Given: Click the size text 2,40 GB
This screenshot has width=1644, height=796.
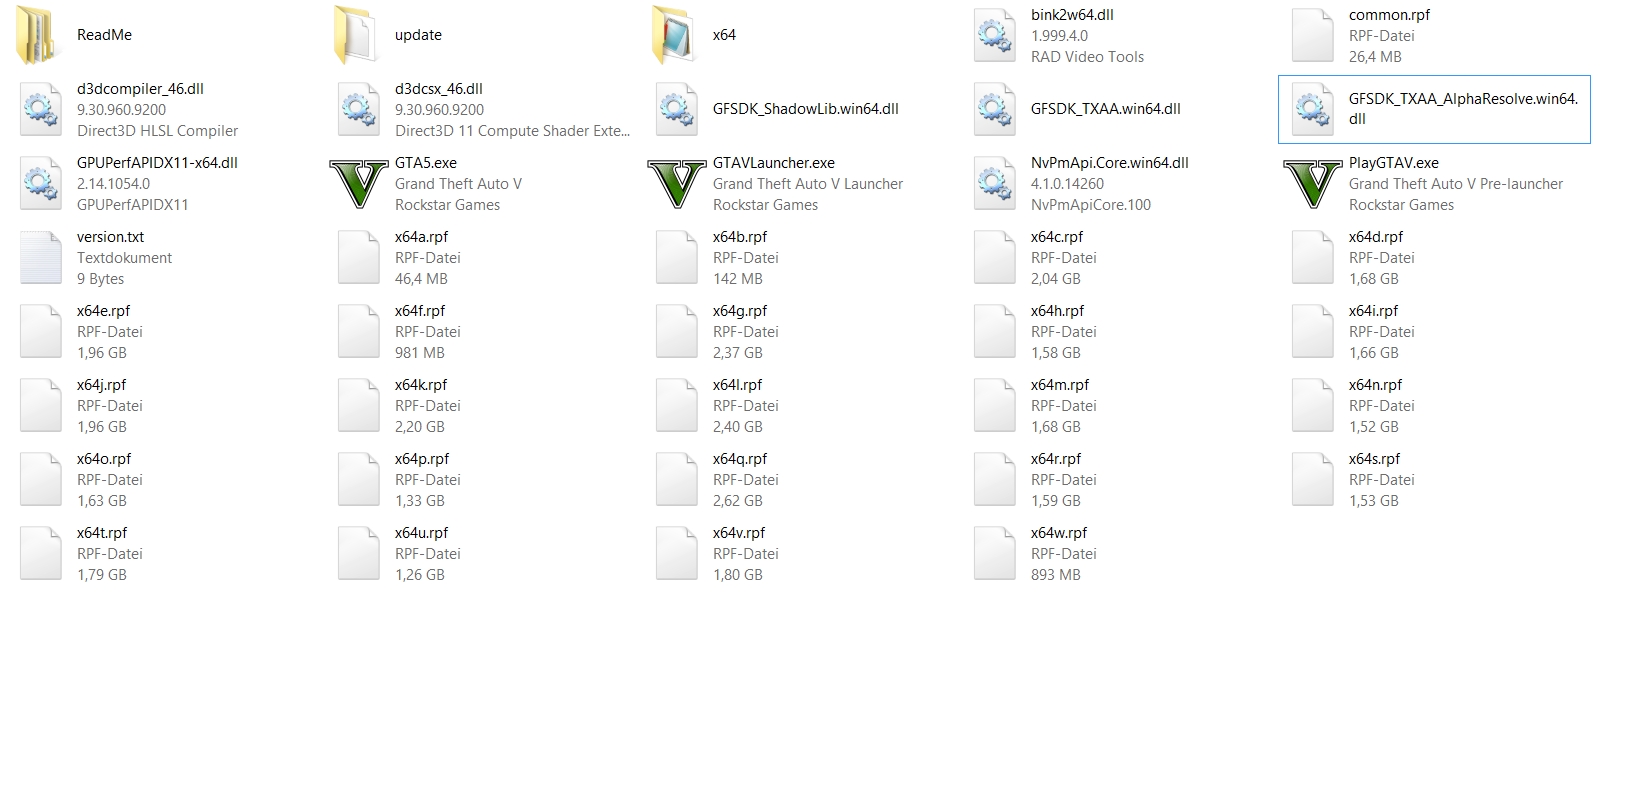Looking at the screenshot, I should tap(738, 427).
